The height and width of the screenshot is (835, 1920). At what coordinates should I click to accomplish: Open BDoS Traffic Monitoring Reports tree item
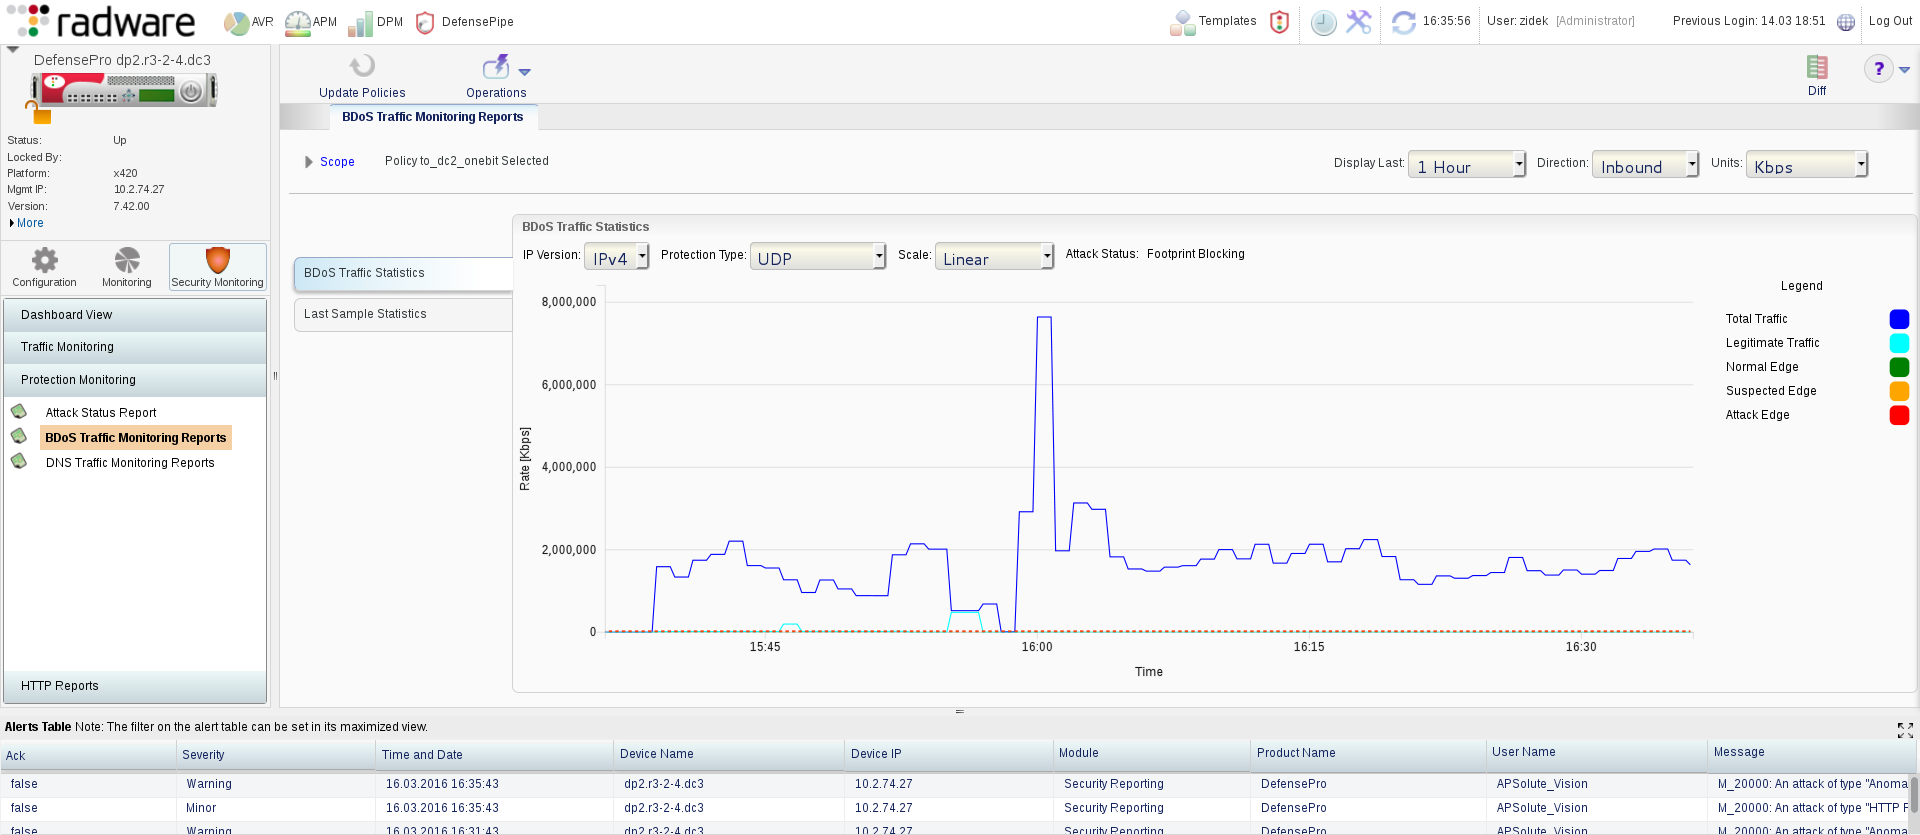click(136, 438)
